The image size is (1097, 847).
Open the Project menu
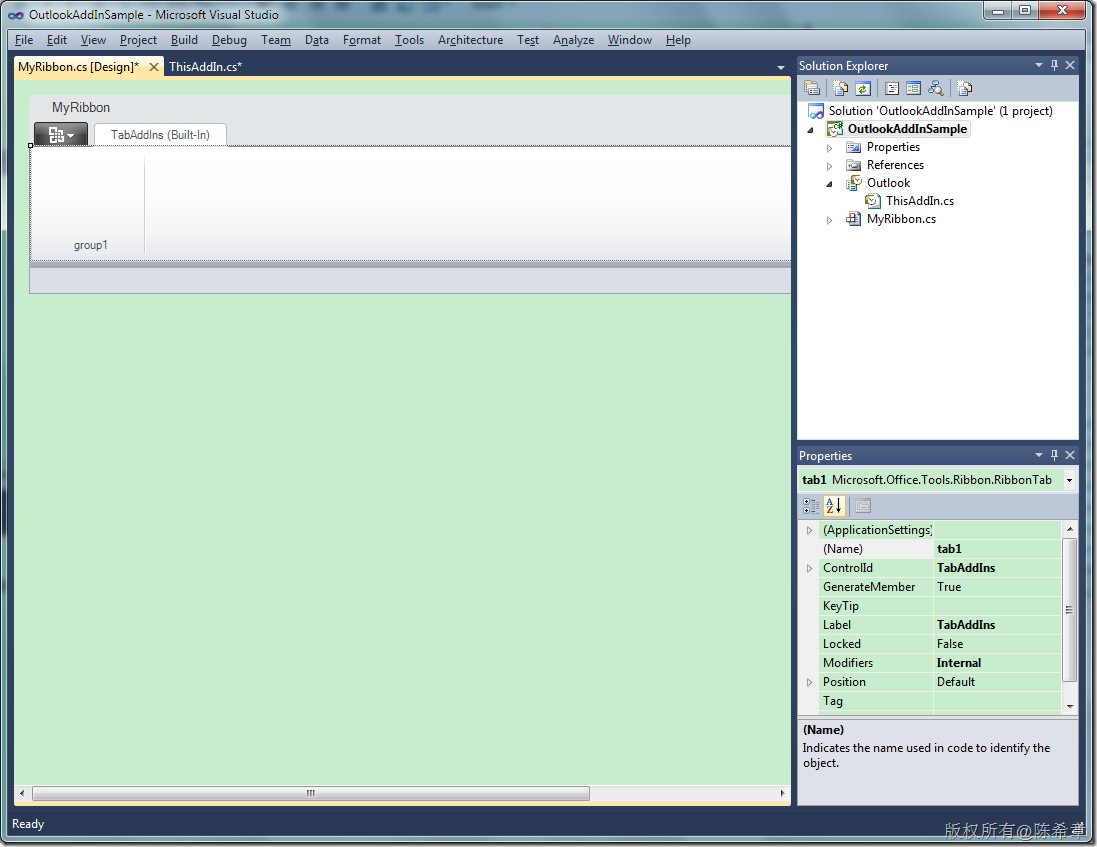138,40
